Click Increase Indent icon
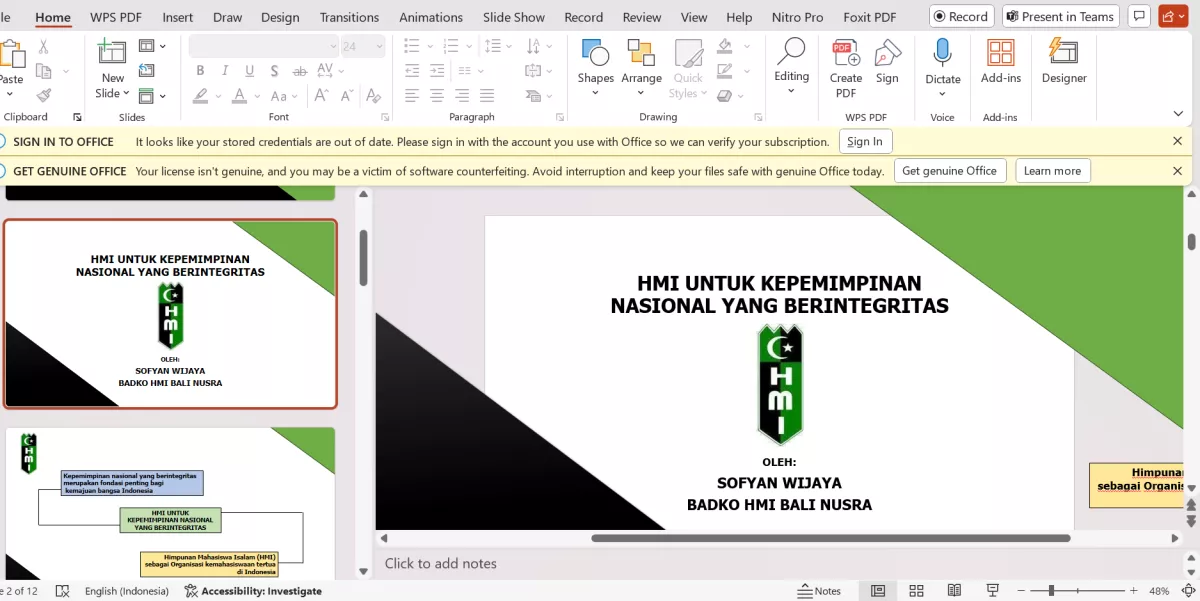1200x601 pixels. (437, 70)
